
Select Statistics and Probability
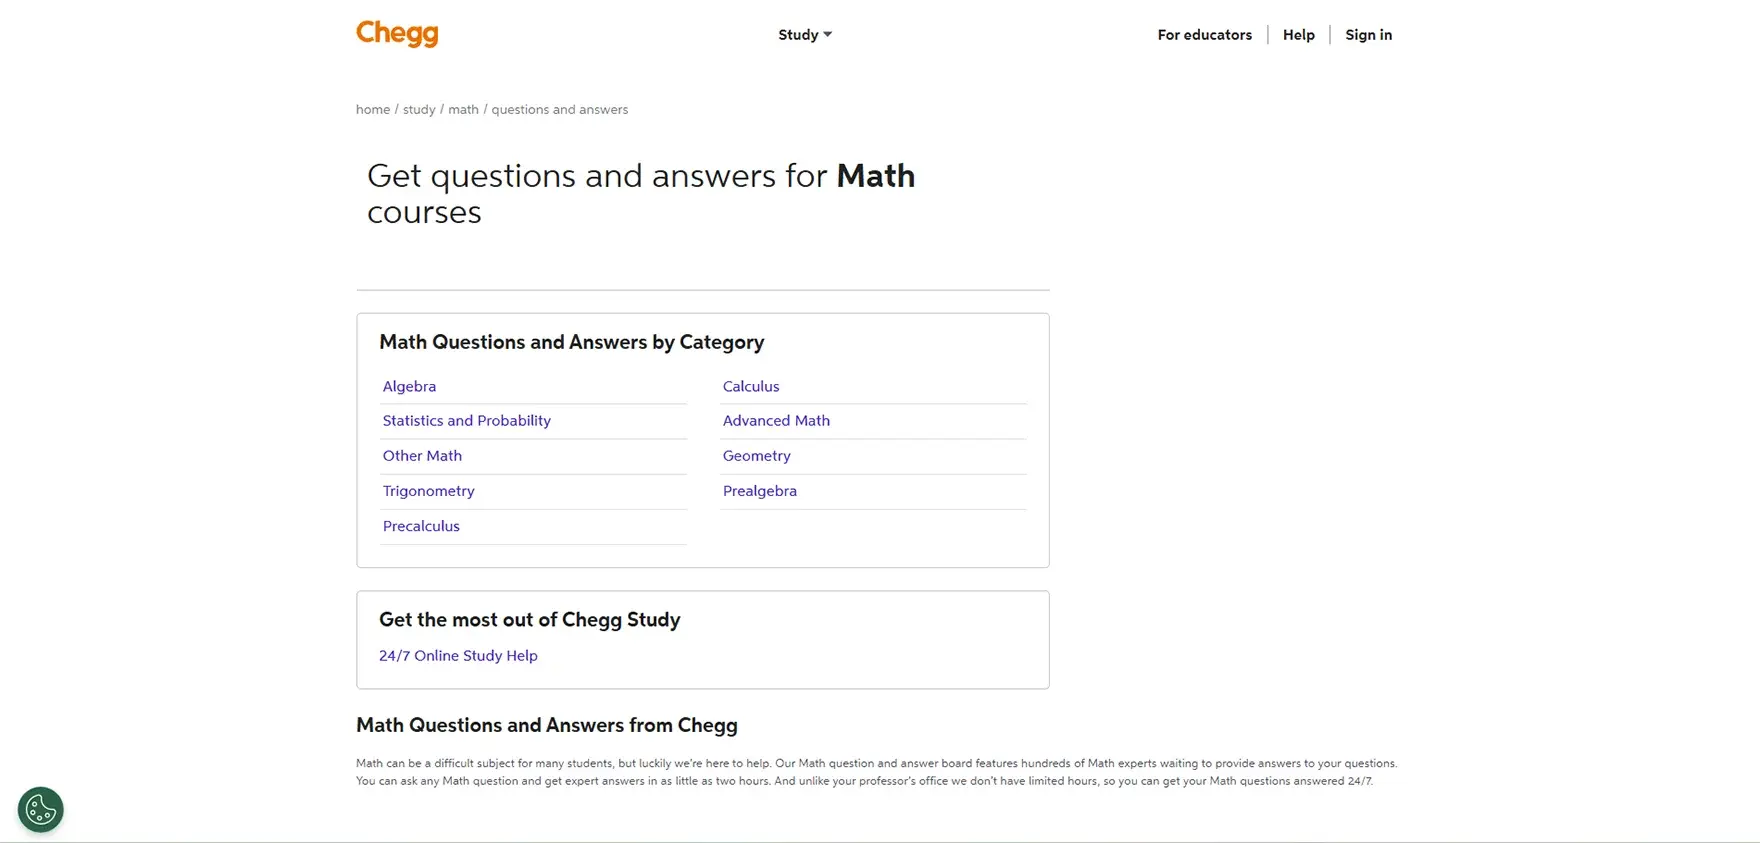[x=466, y=420]
